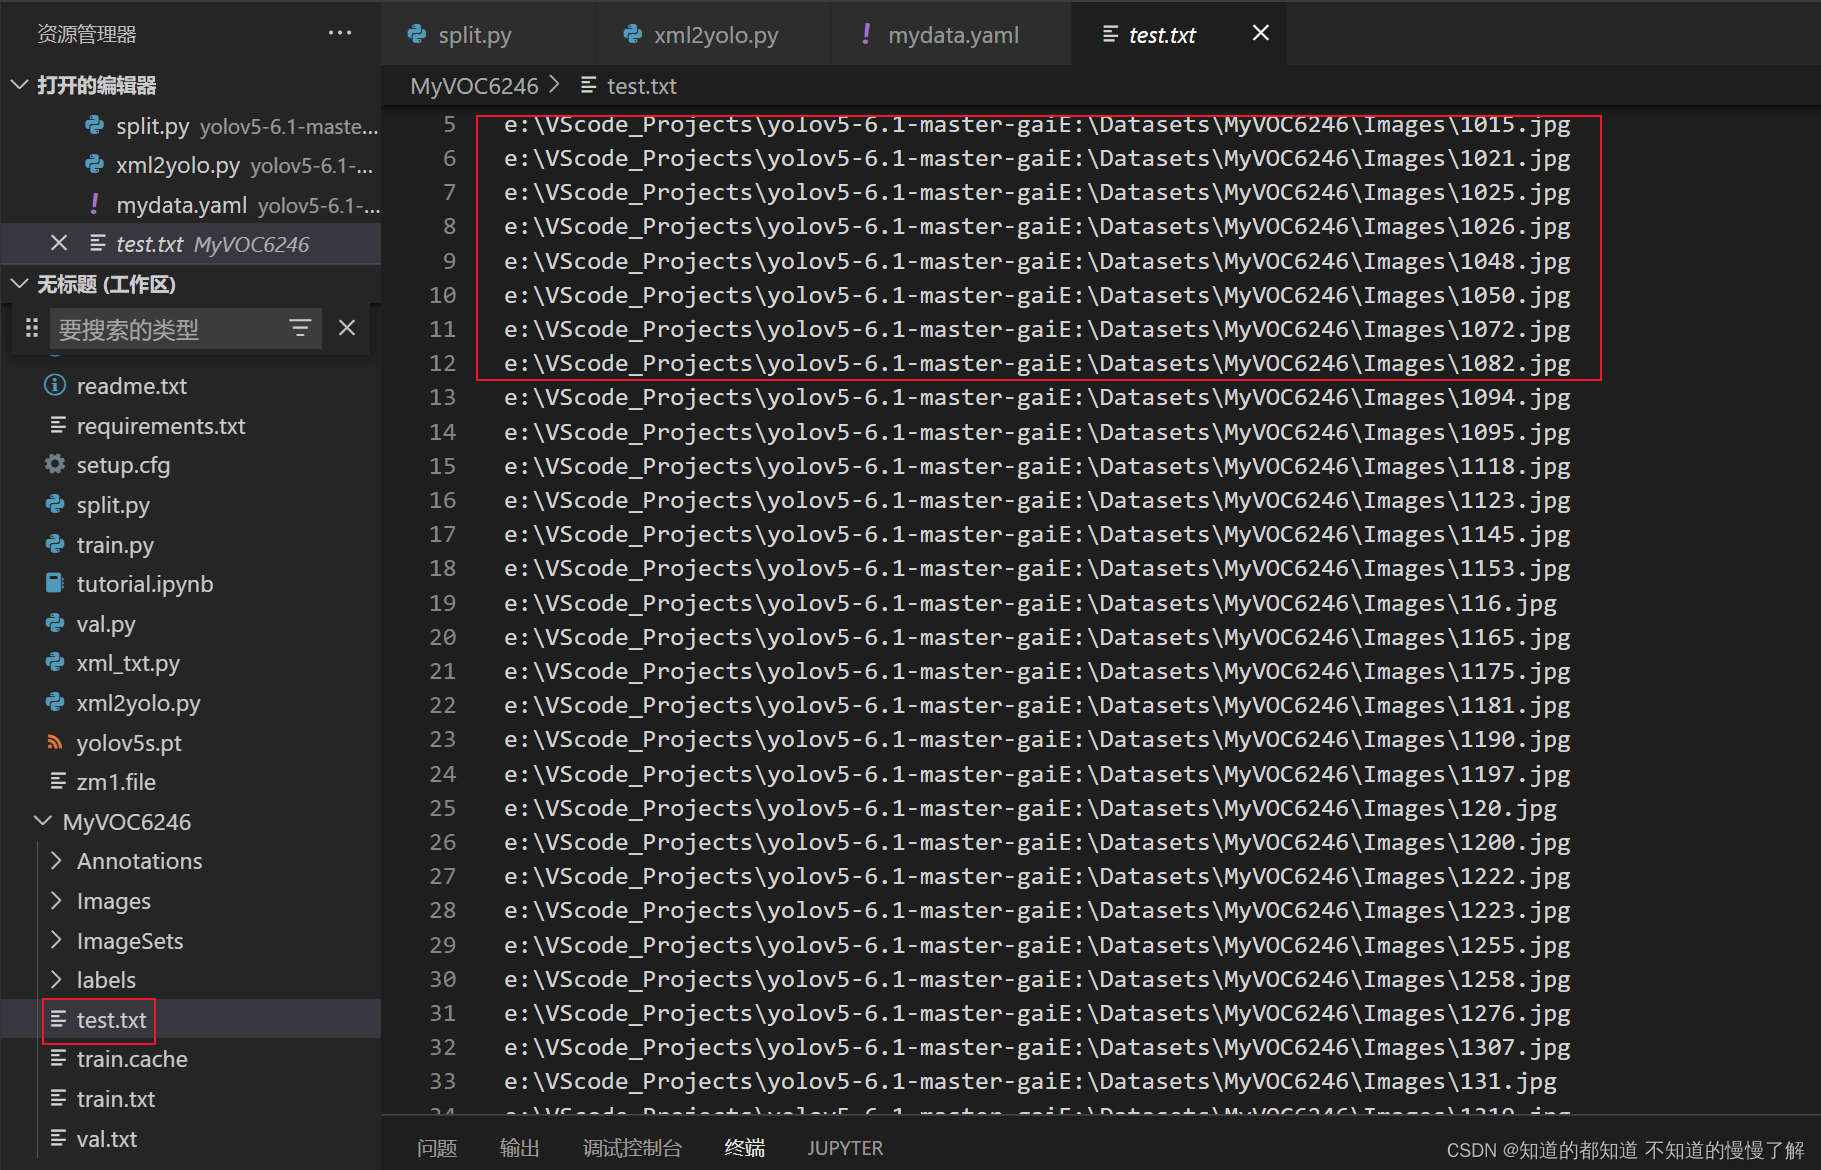The height and width of the screenshot is (1170, 1821).
Task: Open explorer more actions ellipsis menu
Action: click(x=340, y=33)
